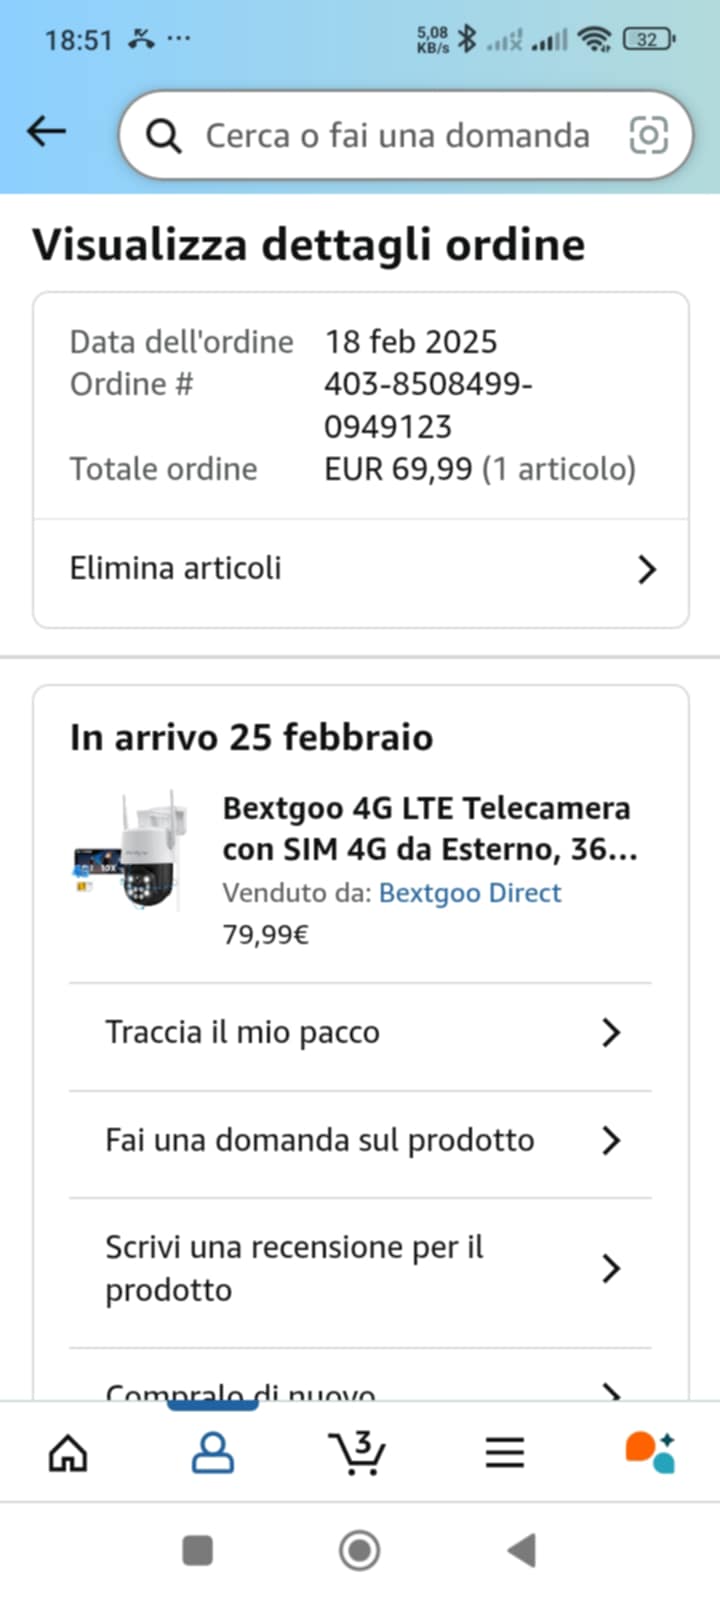Open the hamburger menu icon

505,1453
